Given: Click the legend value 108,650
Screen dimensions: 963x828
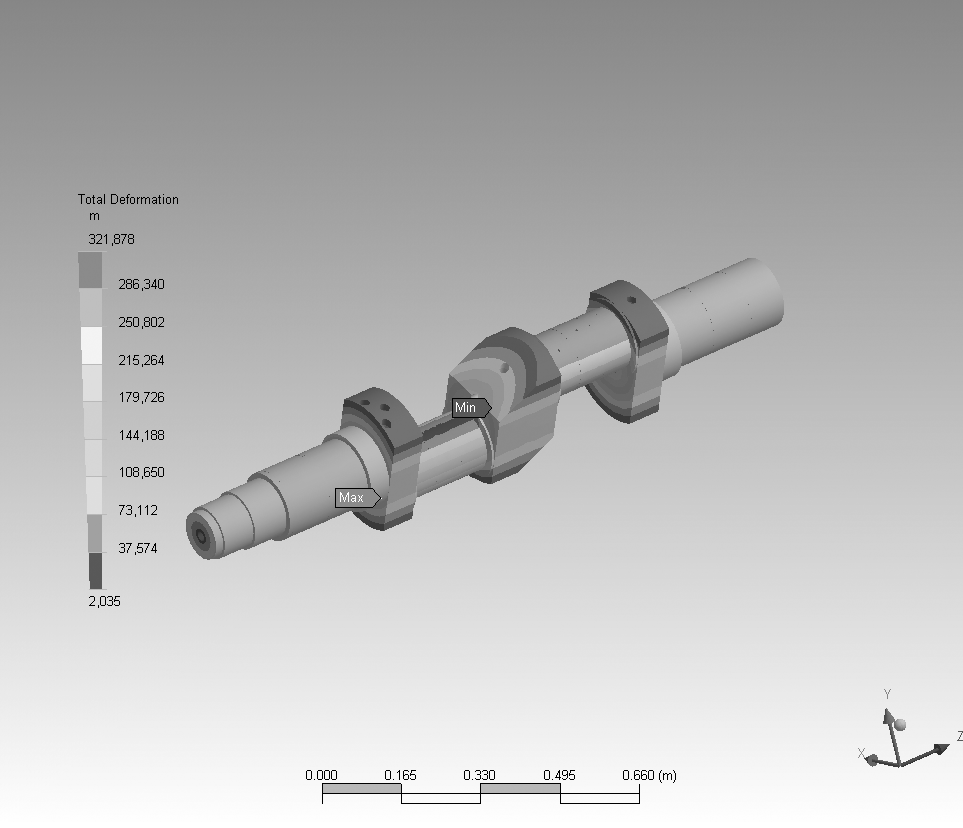Looking at the screenshot, I should pyautogui.click(x=141, y=472).
